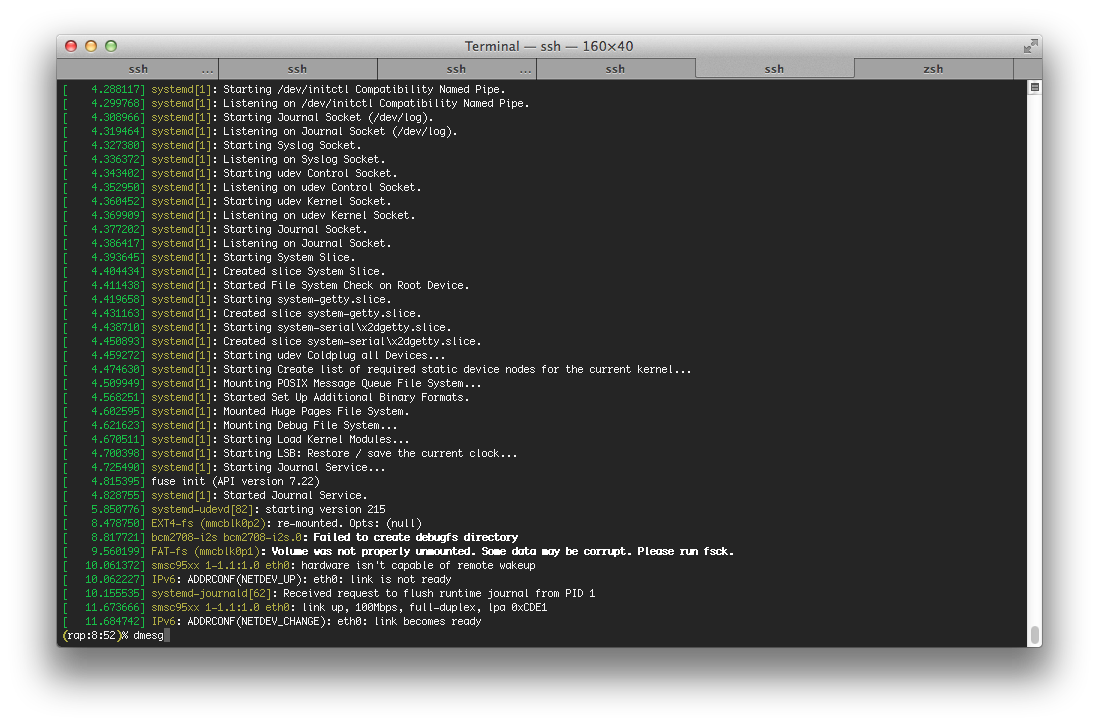The width and height of the screenshot is (1099, 726).
Task: Click the middle of the vertical scrollbar track
Action: pos(1035,360)
